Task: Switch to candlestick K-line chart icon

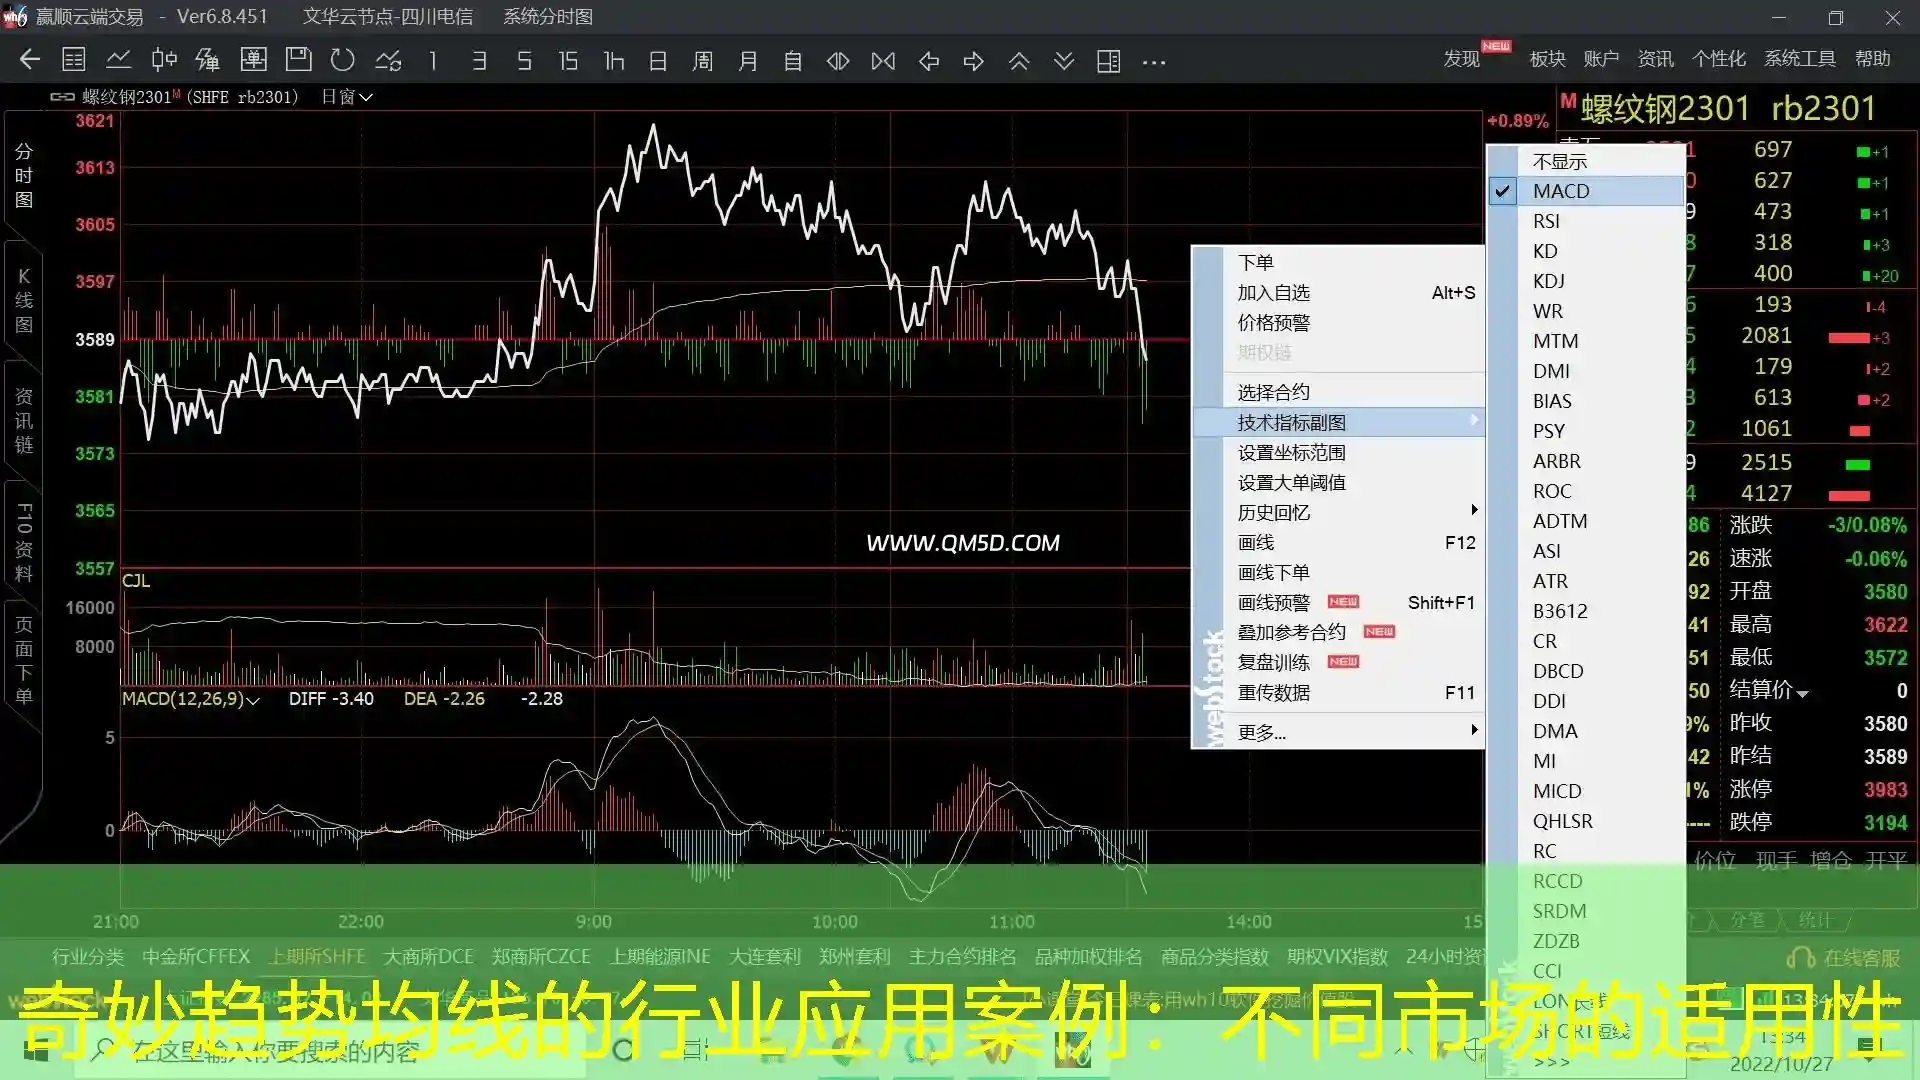Action: pyautogui.click(x=164, y=60)
